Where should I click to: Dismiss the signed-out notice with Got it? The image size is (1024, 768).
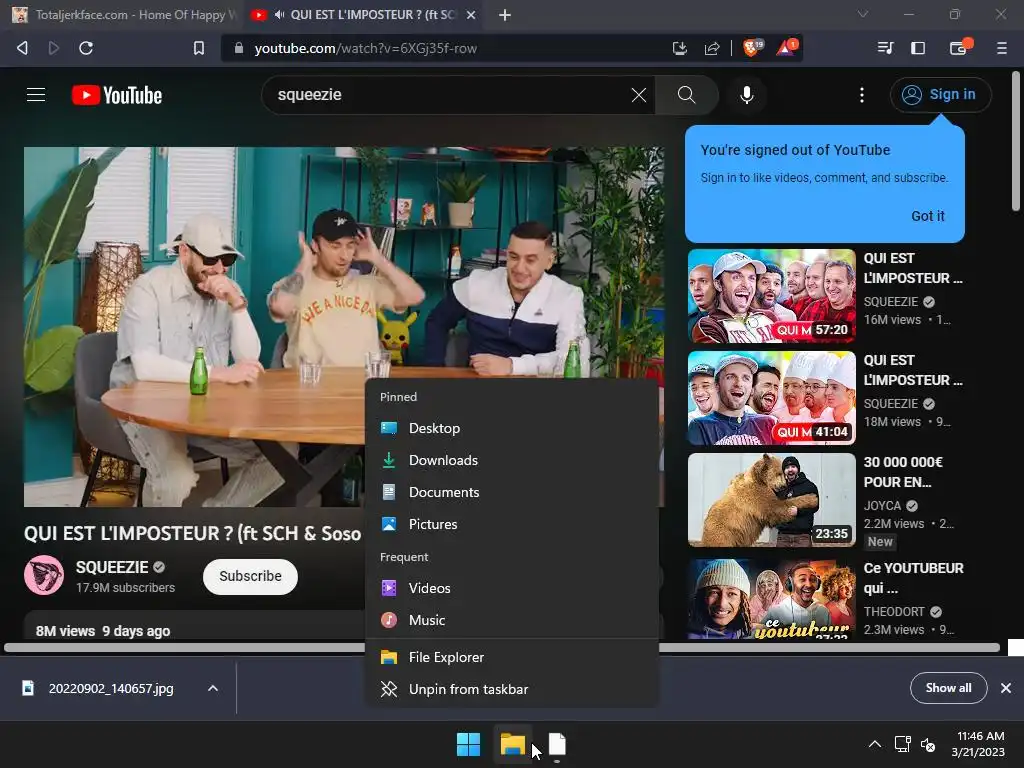(x=927, y=216)
